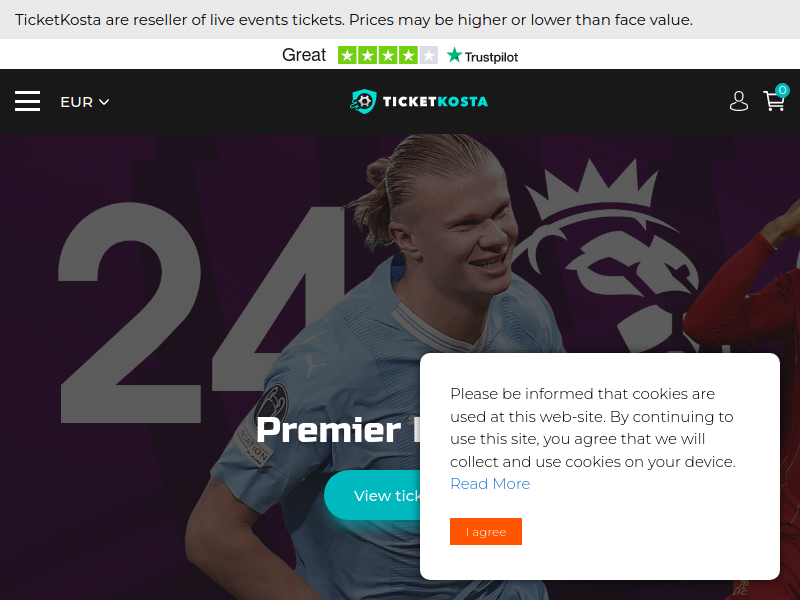The width and height of the screenshot is (800, 600).
Task: Click the I agree cookie button
Action: pos(486,532)
